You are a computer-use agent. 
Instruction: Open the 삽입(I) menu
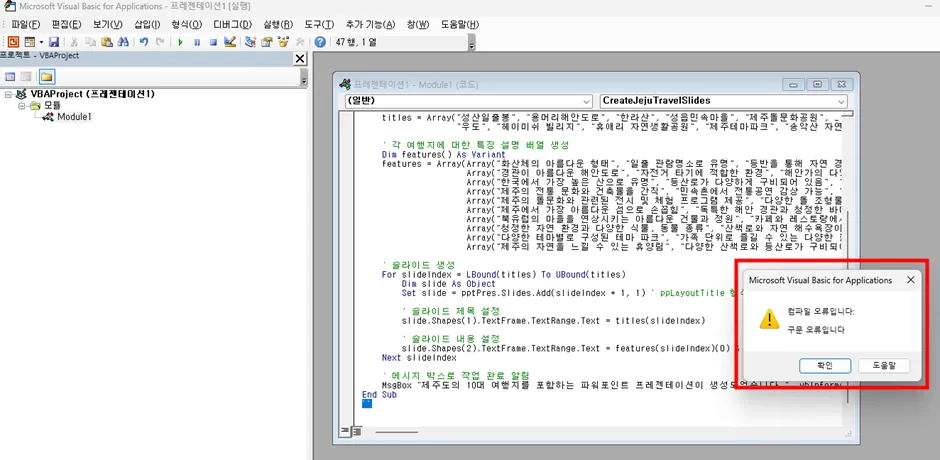147,25
